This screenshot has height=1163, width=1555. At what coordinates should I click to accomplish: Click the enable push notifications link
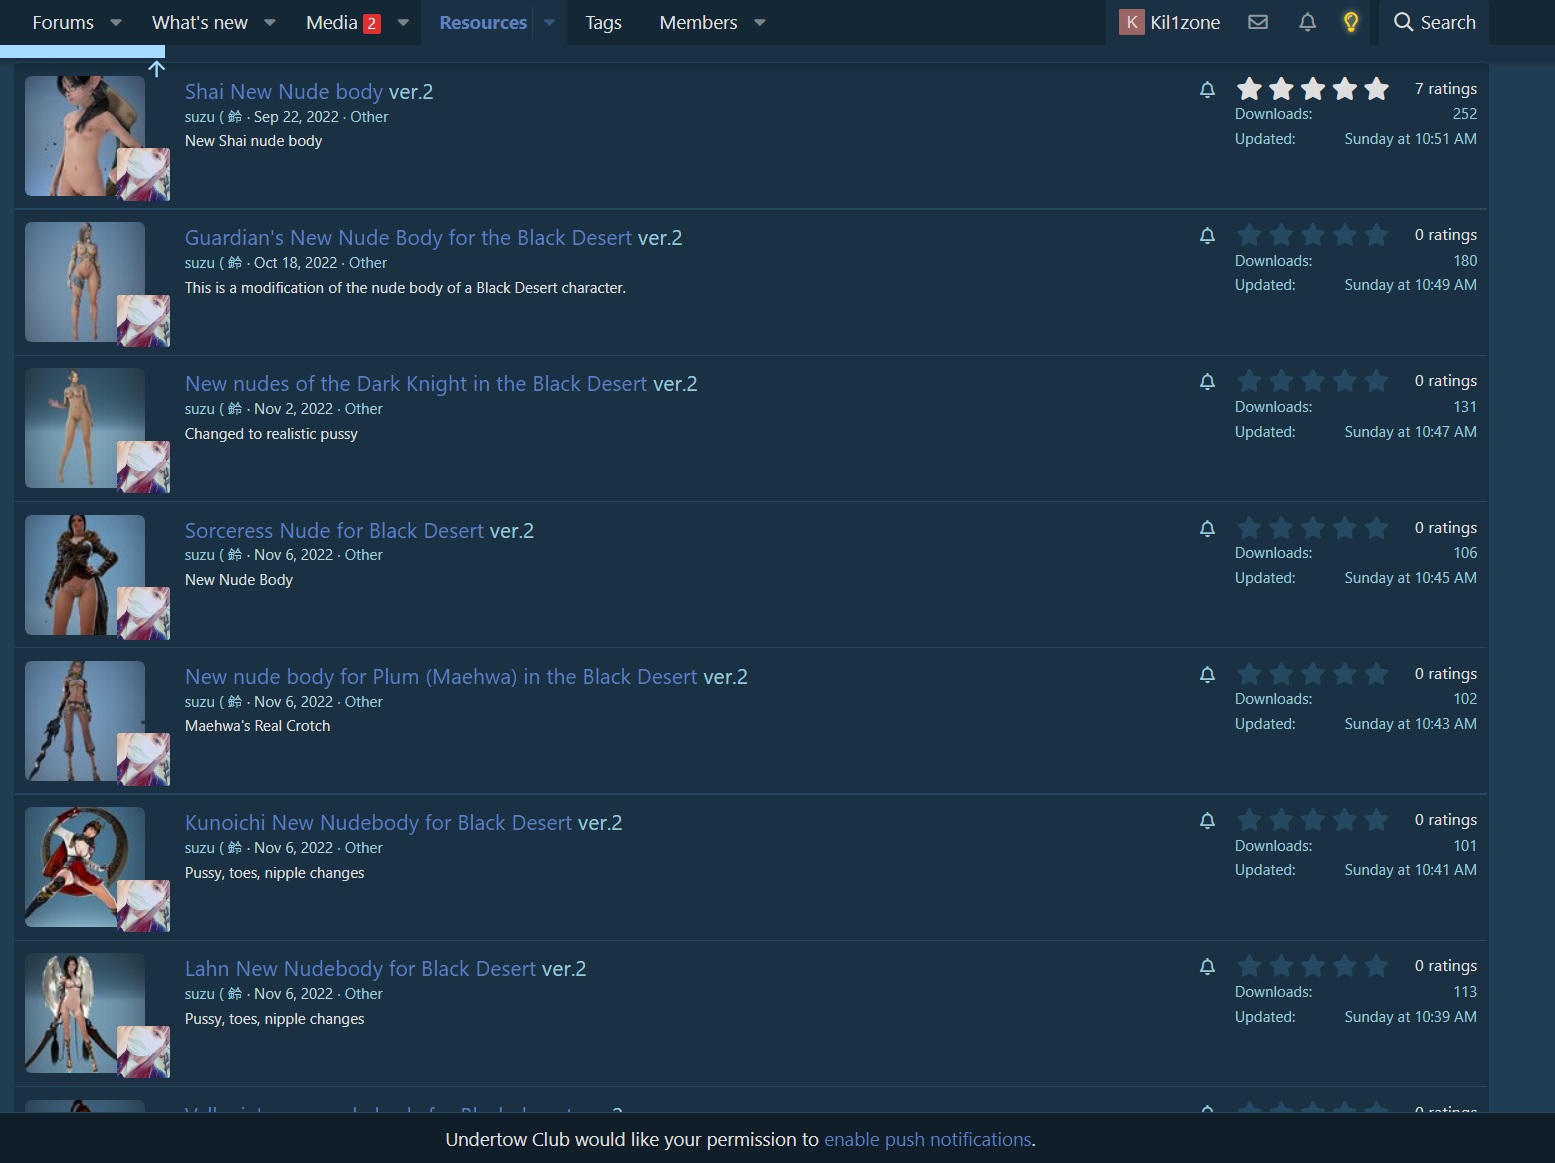pos(927,1140)
